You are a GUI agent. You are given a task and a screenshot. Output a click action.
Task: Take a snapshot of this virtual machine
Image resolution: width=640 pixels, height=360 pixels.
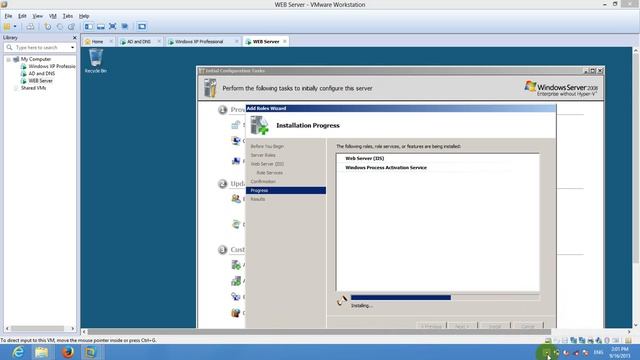[x=48, y=27]
